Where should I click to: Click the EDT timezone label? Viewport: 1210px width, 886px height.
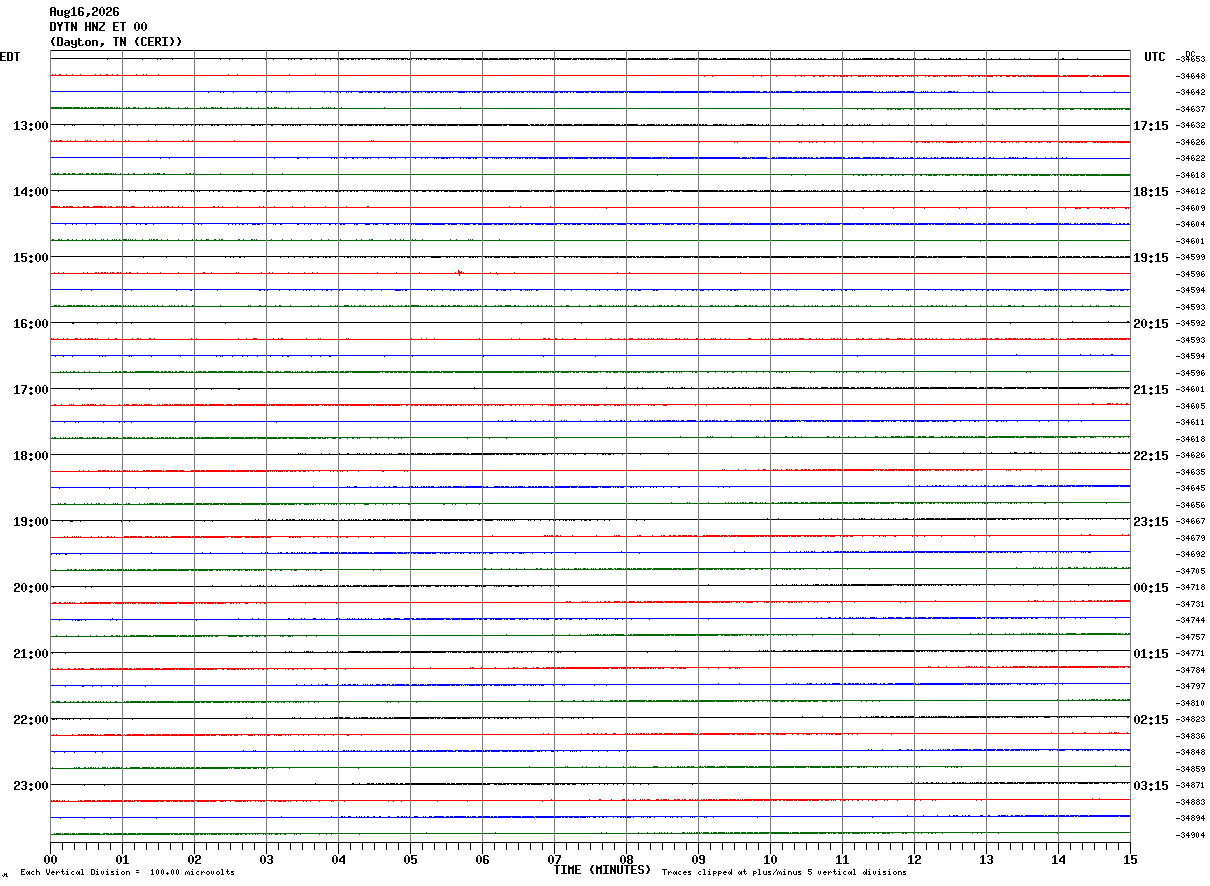10,57
